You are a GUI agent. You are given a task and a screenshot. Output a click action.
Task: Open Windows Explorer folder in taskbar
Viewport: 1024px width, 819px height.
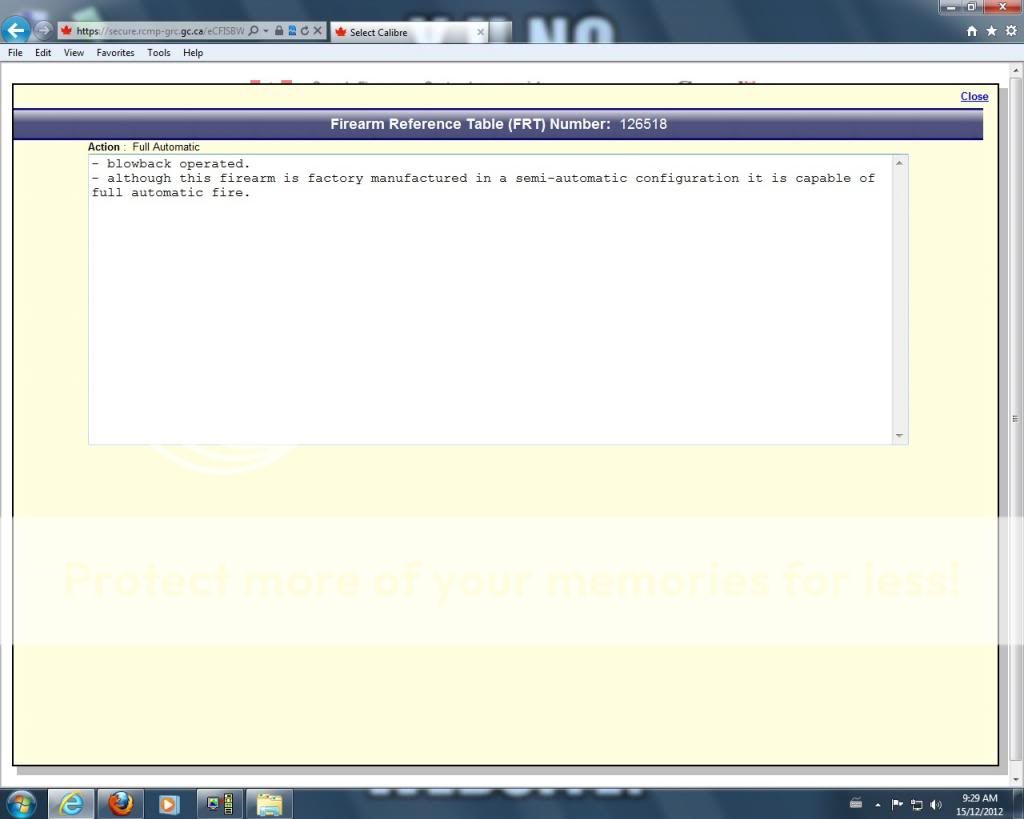point(269,803)
